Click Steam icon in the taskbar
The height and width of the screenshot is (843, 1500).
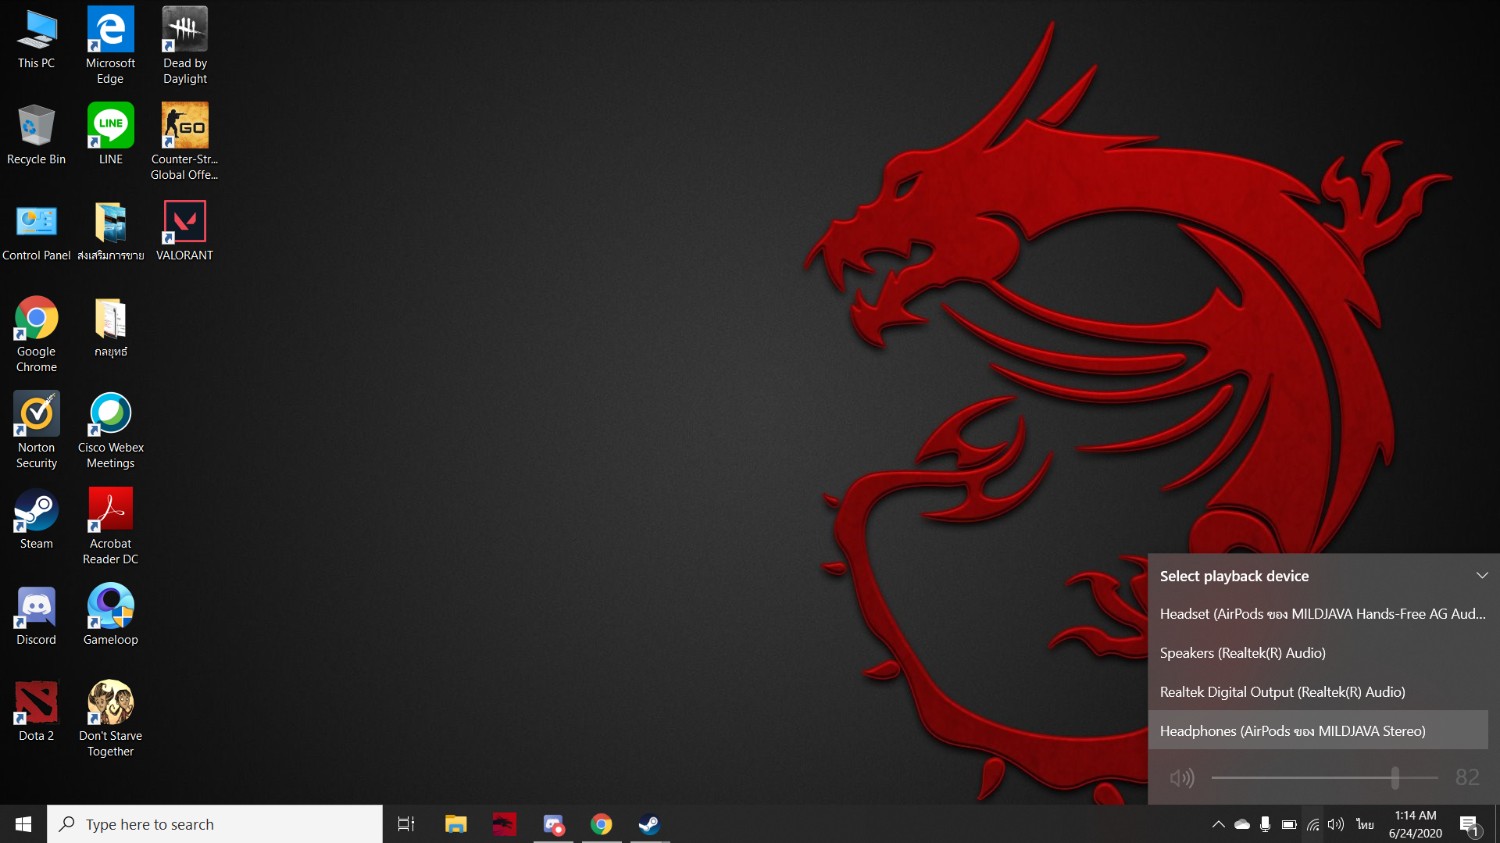649,824
